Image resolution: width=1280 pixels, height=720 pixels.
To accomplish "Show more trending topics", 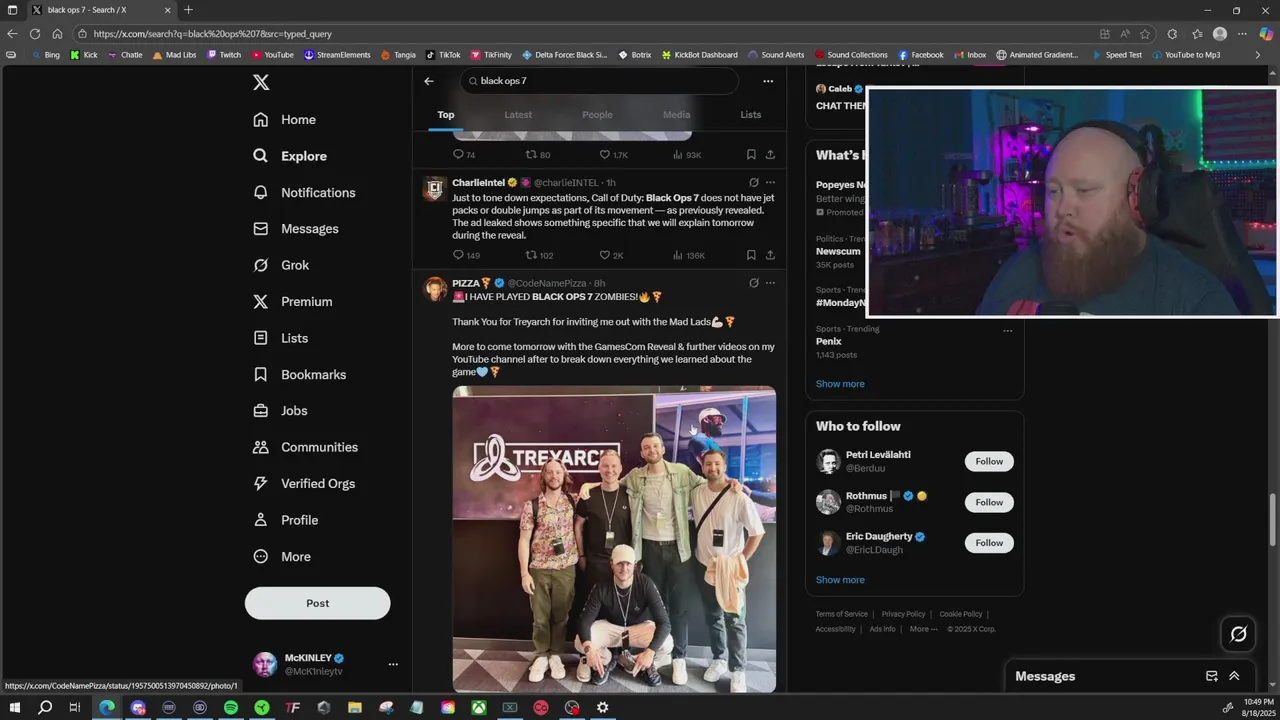I will (840, 384).
